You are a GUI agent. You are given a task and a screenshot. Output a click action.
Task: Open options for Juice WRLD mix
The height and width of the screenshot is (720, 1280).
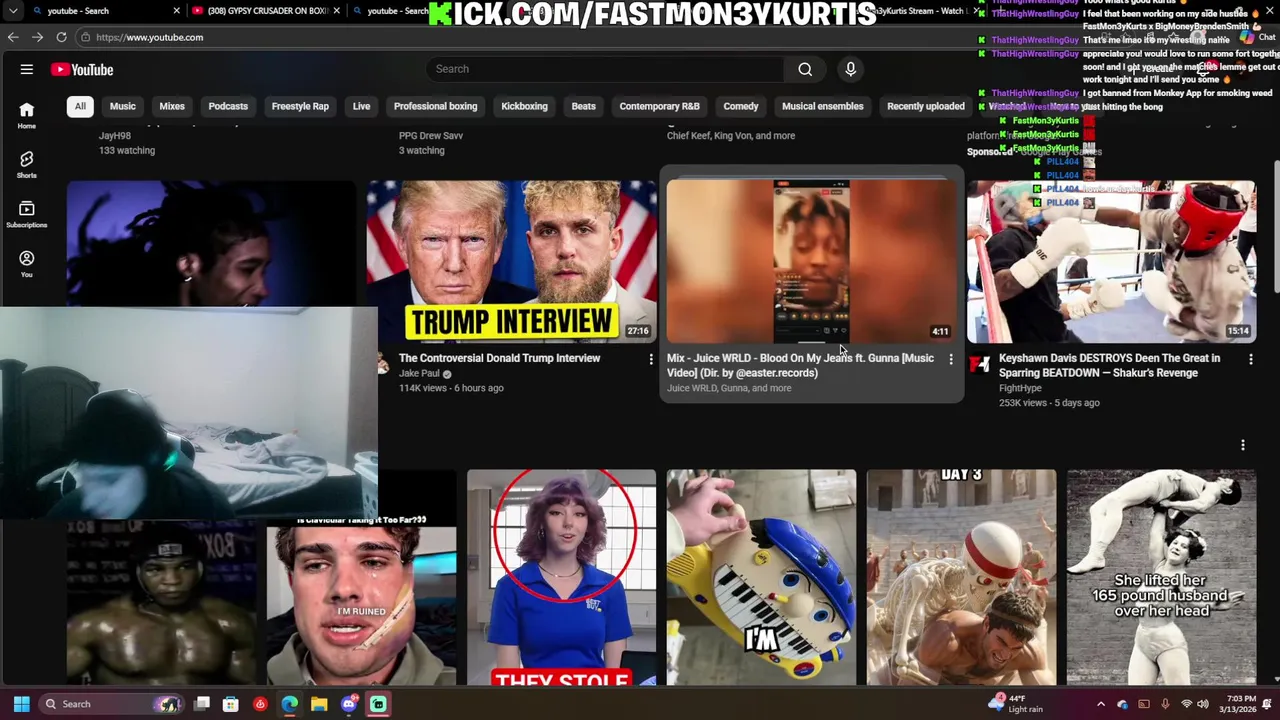951,359
